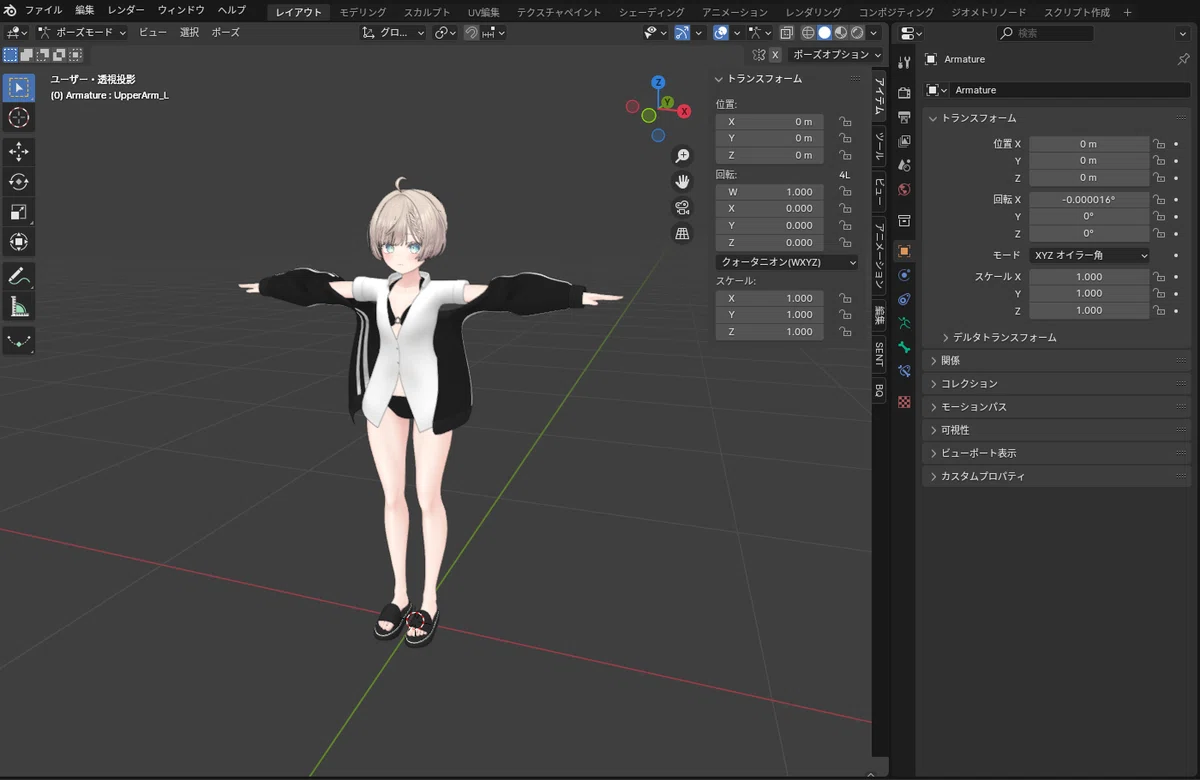
Task: Open the Object Constraints properties tab icon
Action: [904, 299]
